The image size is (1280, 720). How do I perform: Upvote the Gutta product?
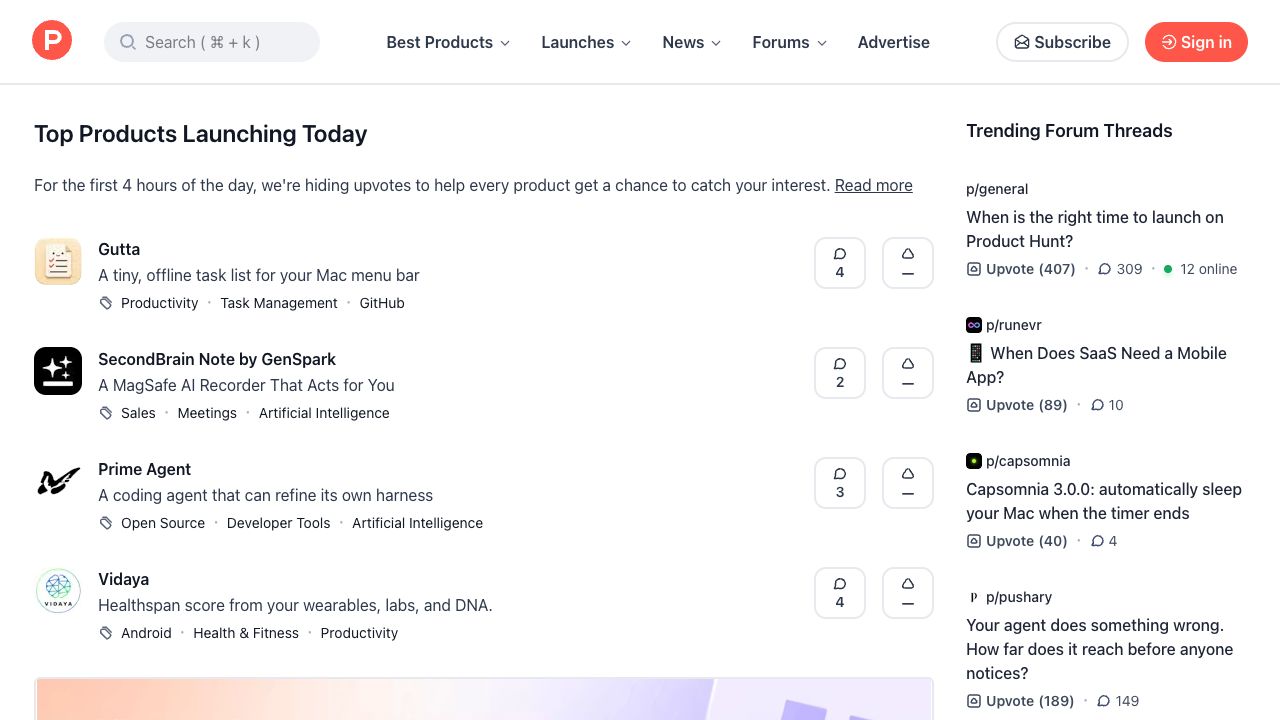coord(908,263)
